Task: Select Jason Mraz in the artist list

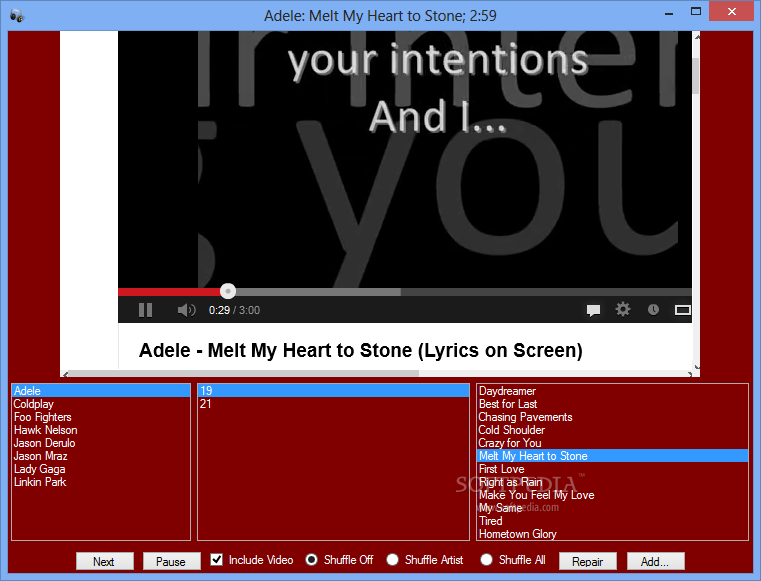Action: (x=101, y=456)
